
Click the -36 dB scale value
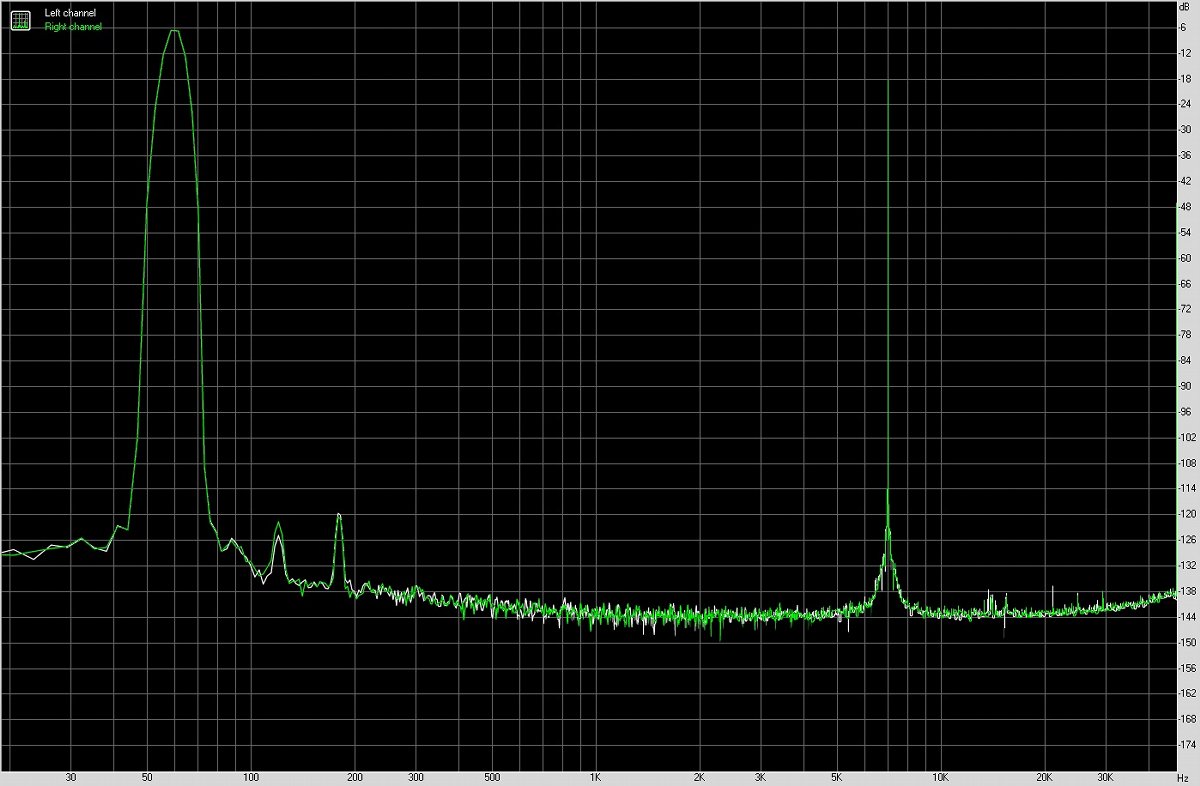(x=1185, y=155)
